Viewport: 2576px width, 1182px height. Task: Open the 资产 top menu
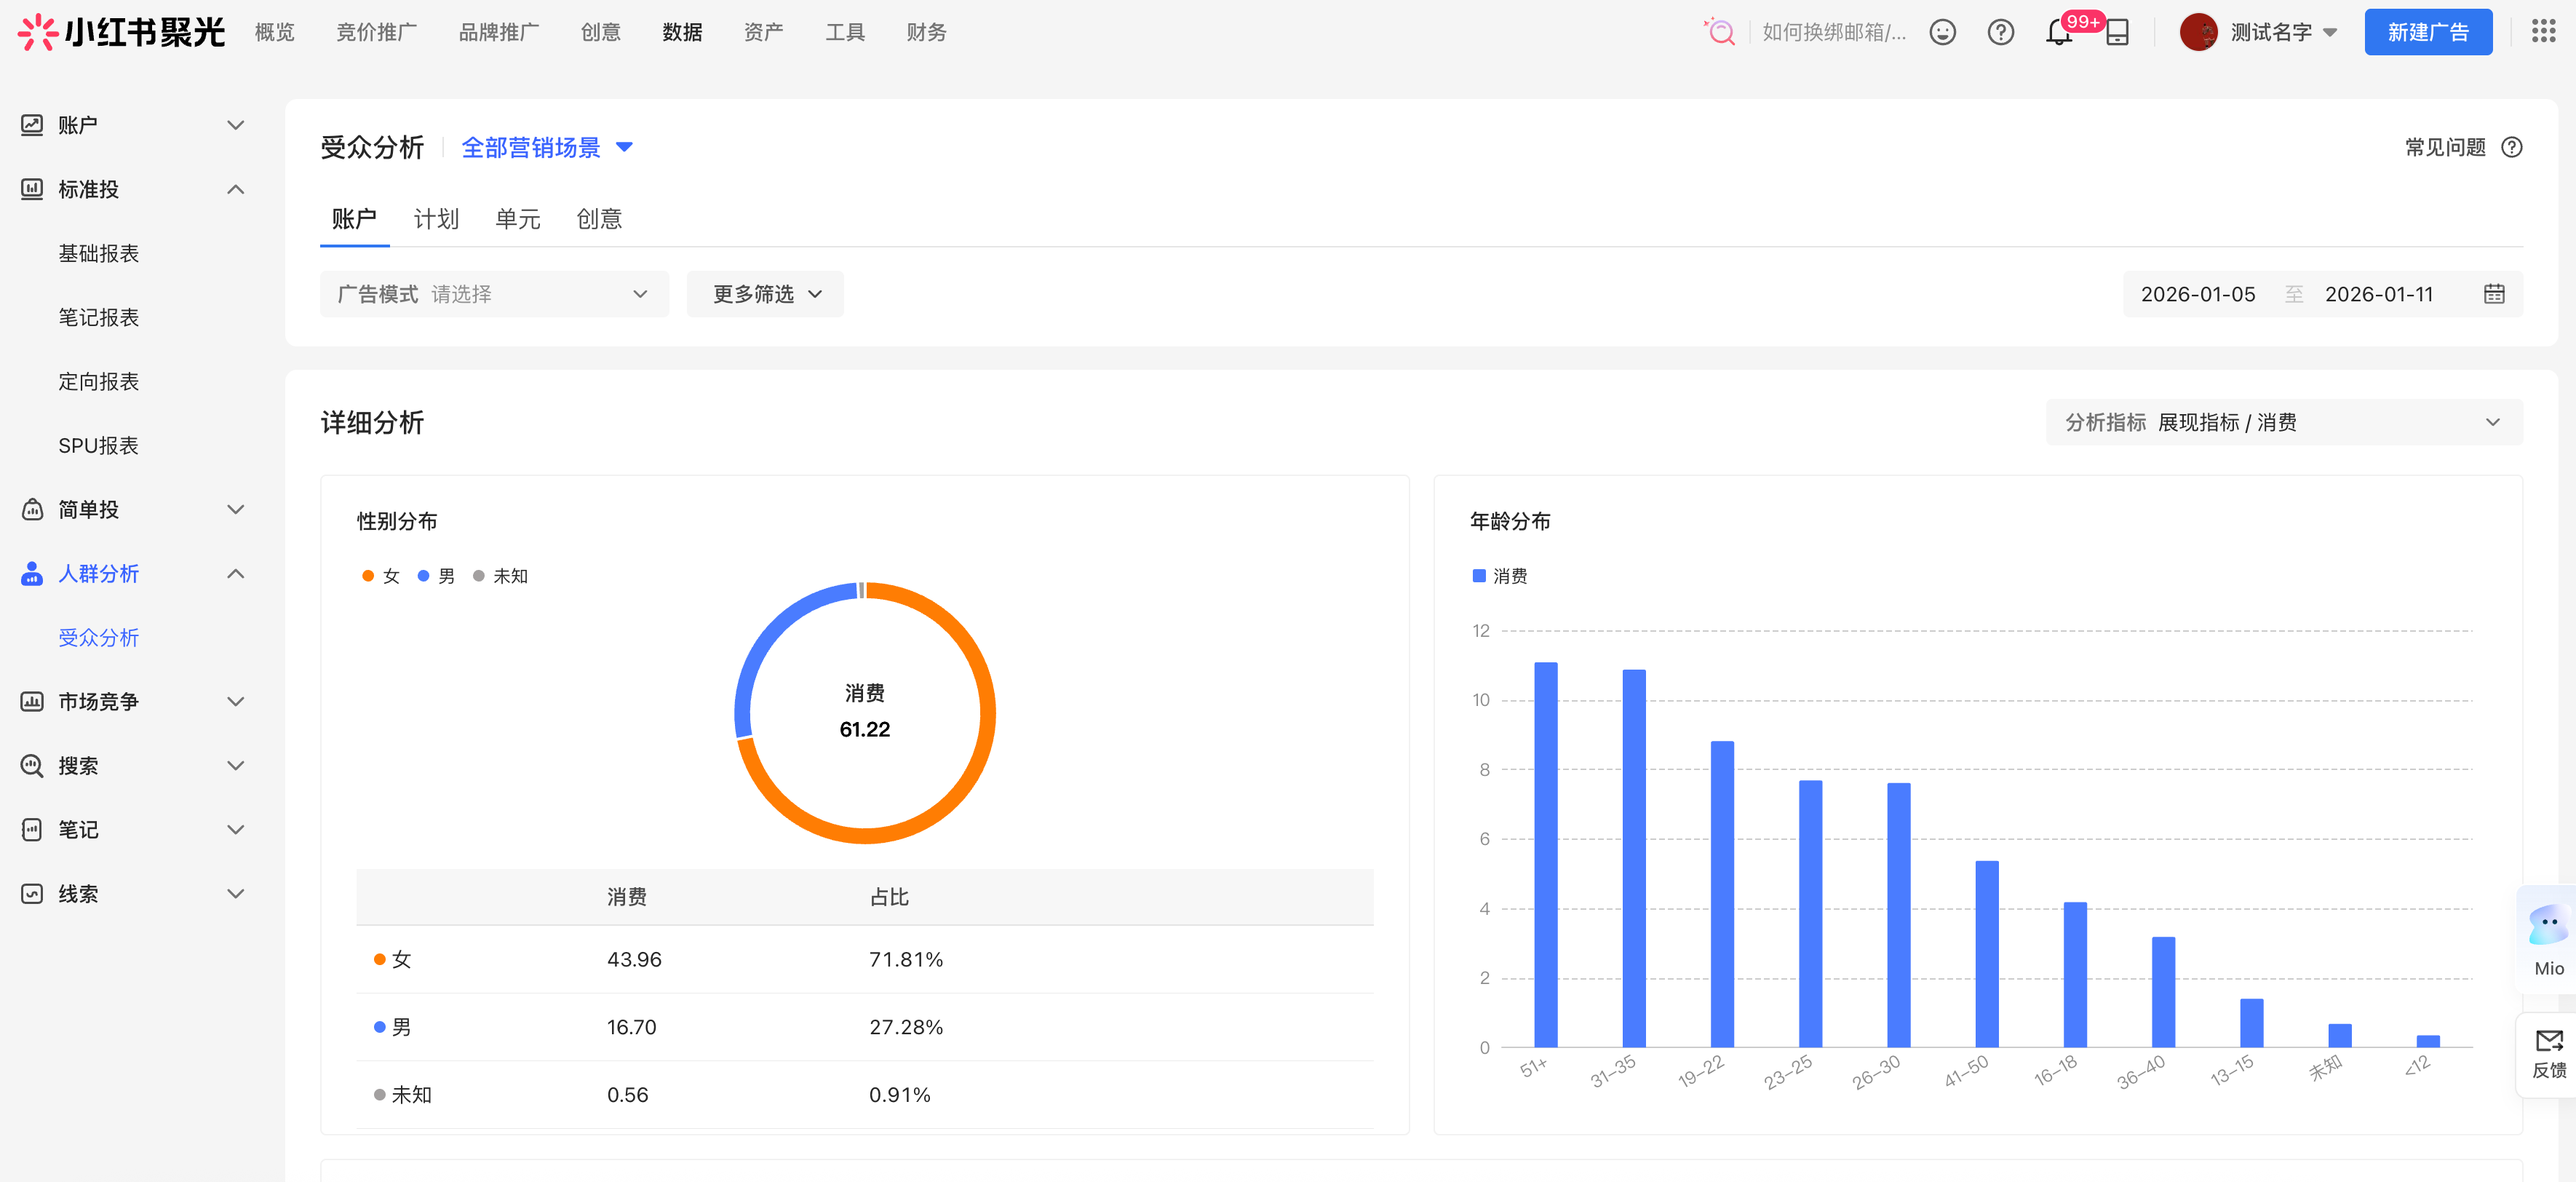[764, 32]
